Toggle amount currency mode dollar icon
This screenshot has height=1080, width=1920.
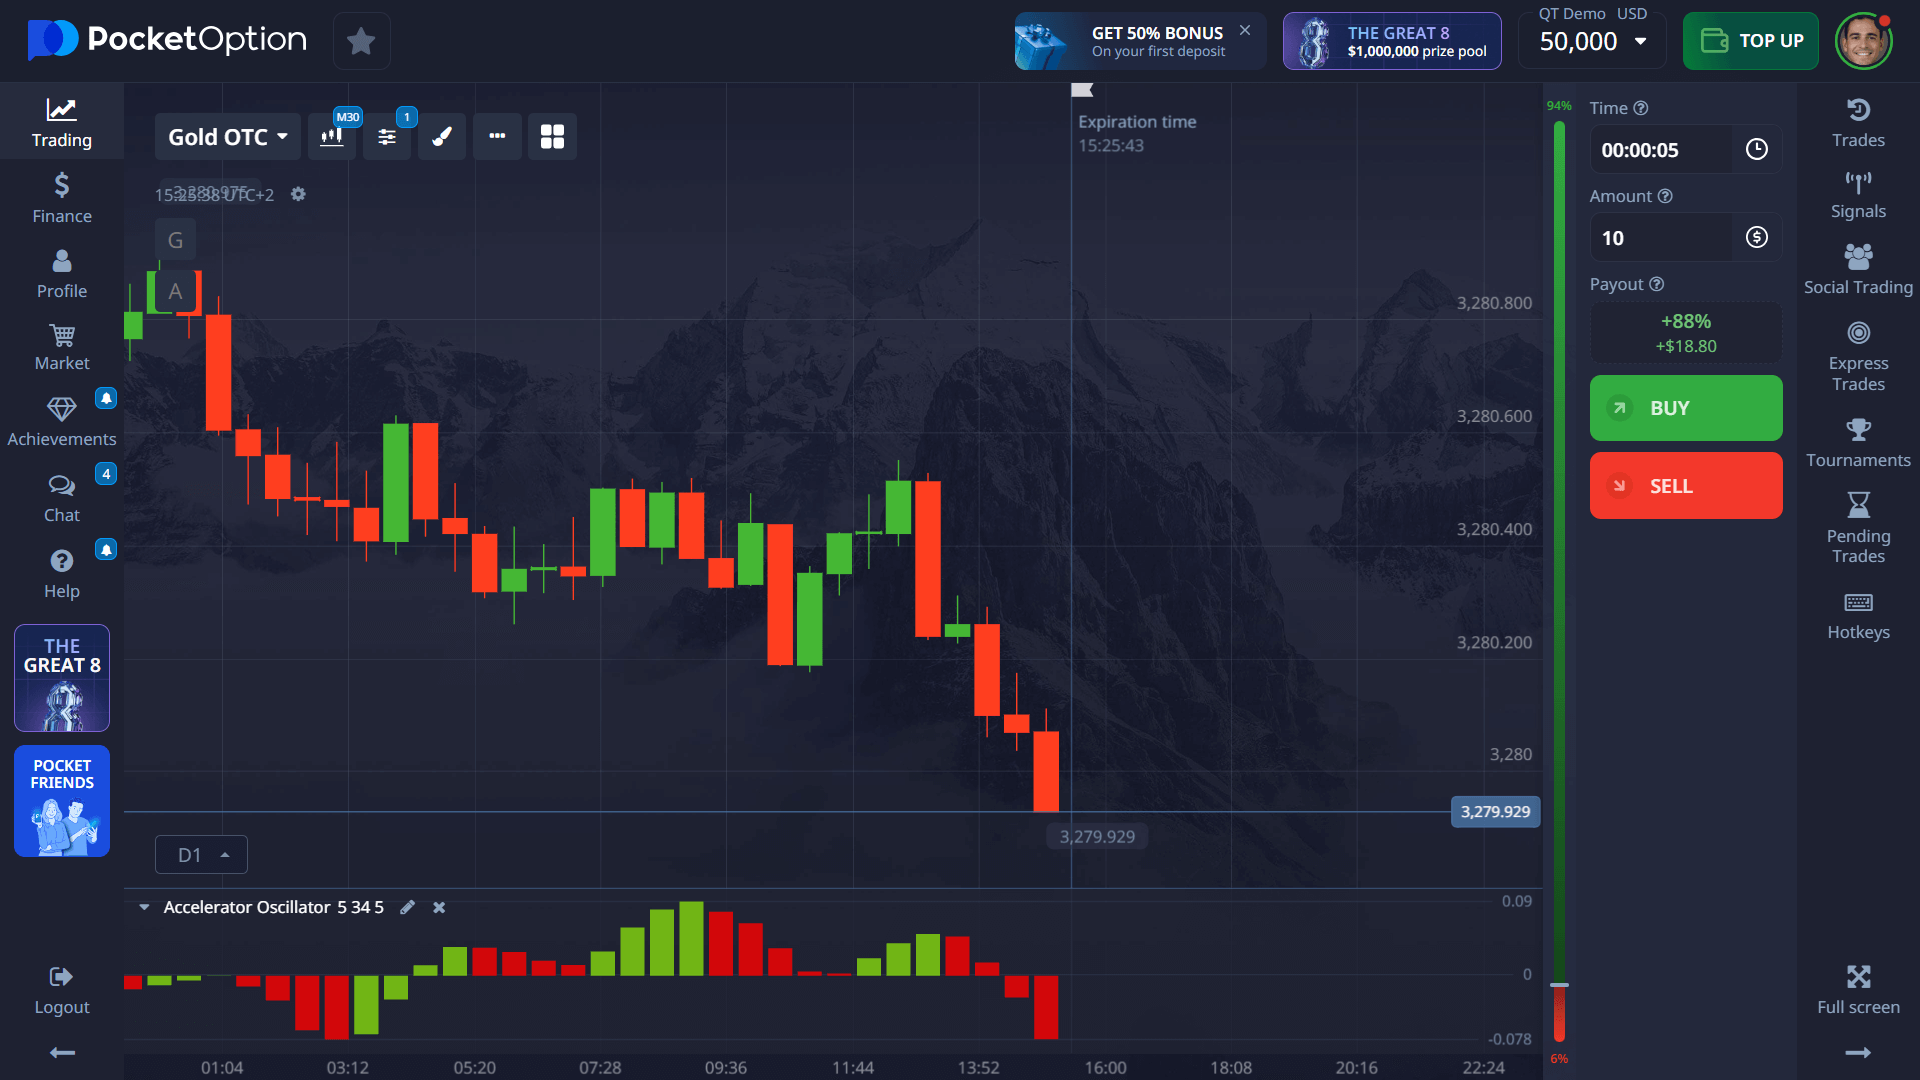coord(1756,238)
